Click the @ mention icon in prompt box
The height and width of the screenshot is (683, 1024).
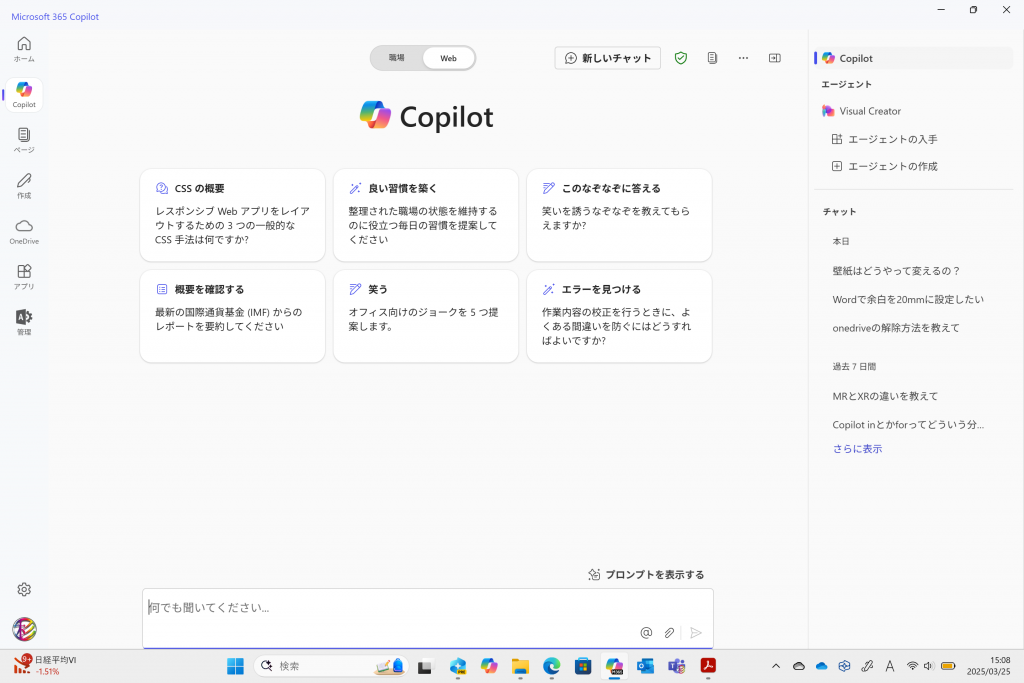[x=646, y=632]
